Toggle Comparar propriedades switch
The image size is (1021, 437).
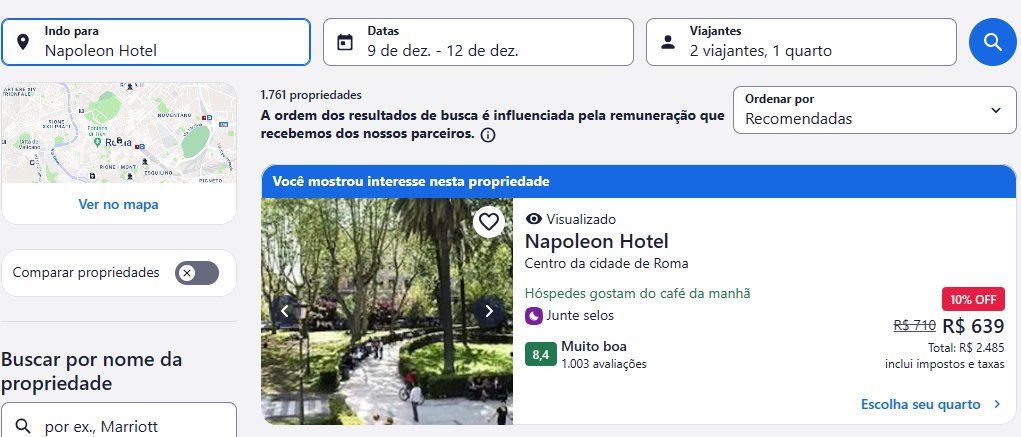197,273
